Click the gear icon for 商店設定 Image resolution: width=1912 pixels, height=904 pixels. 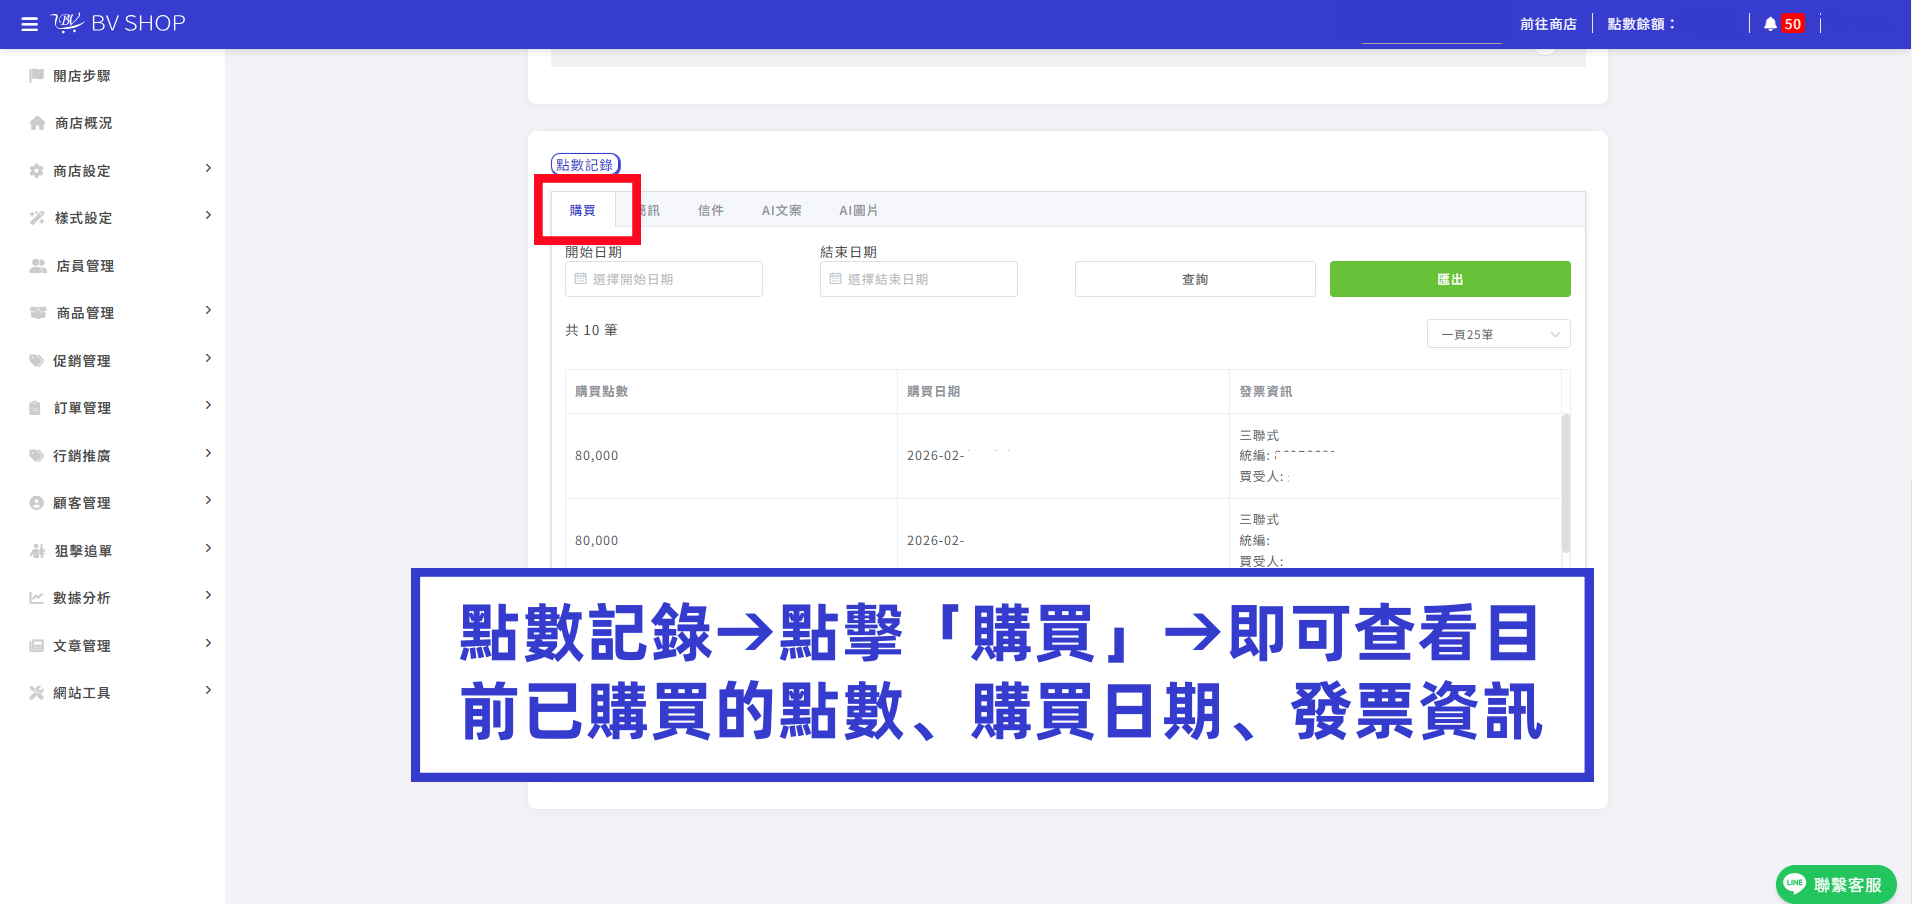(37, 171)
